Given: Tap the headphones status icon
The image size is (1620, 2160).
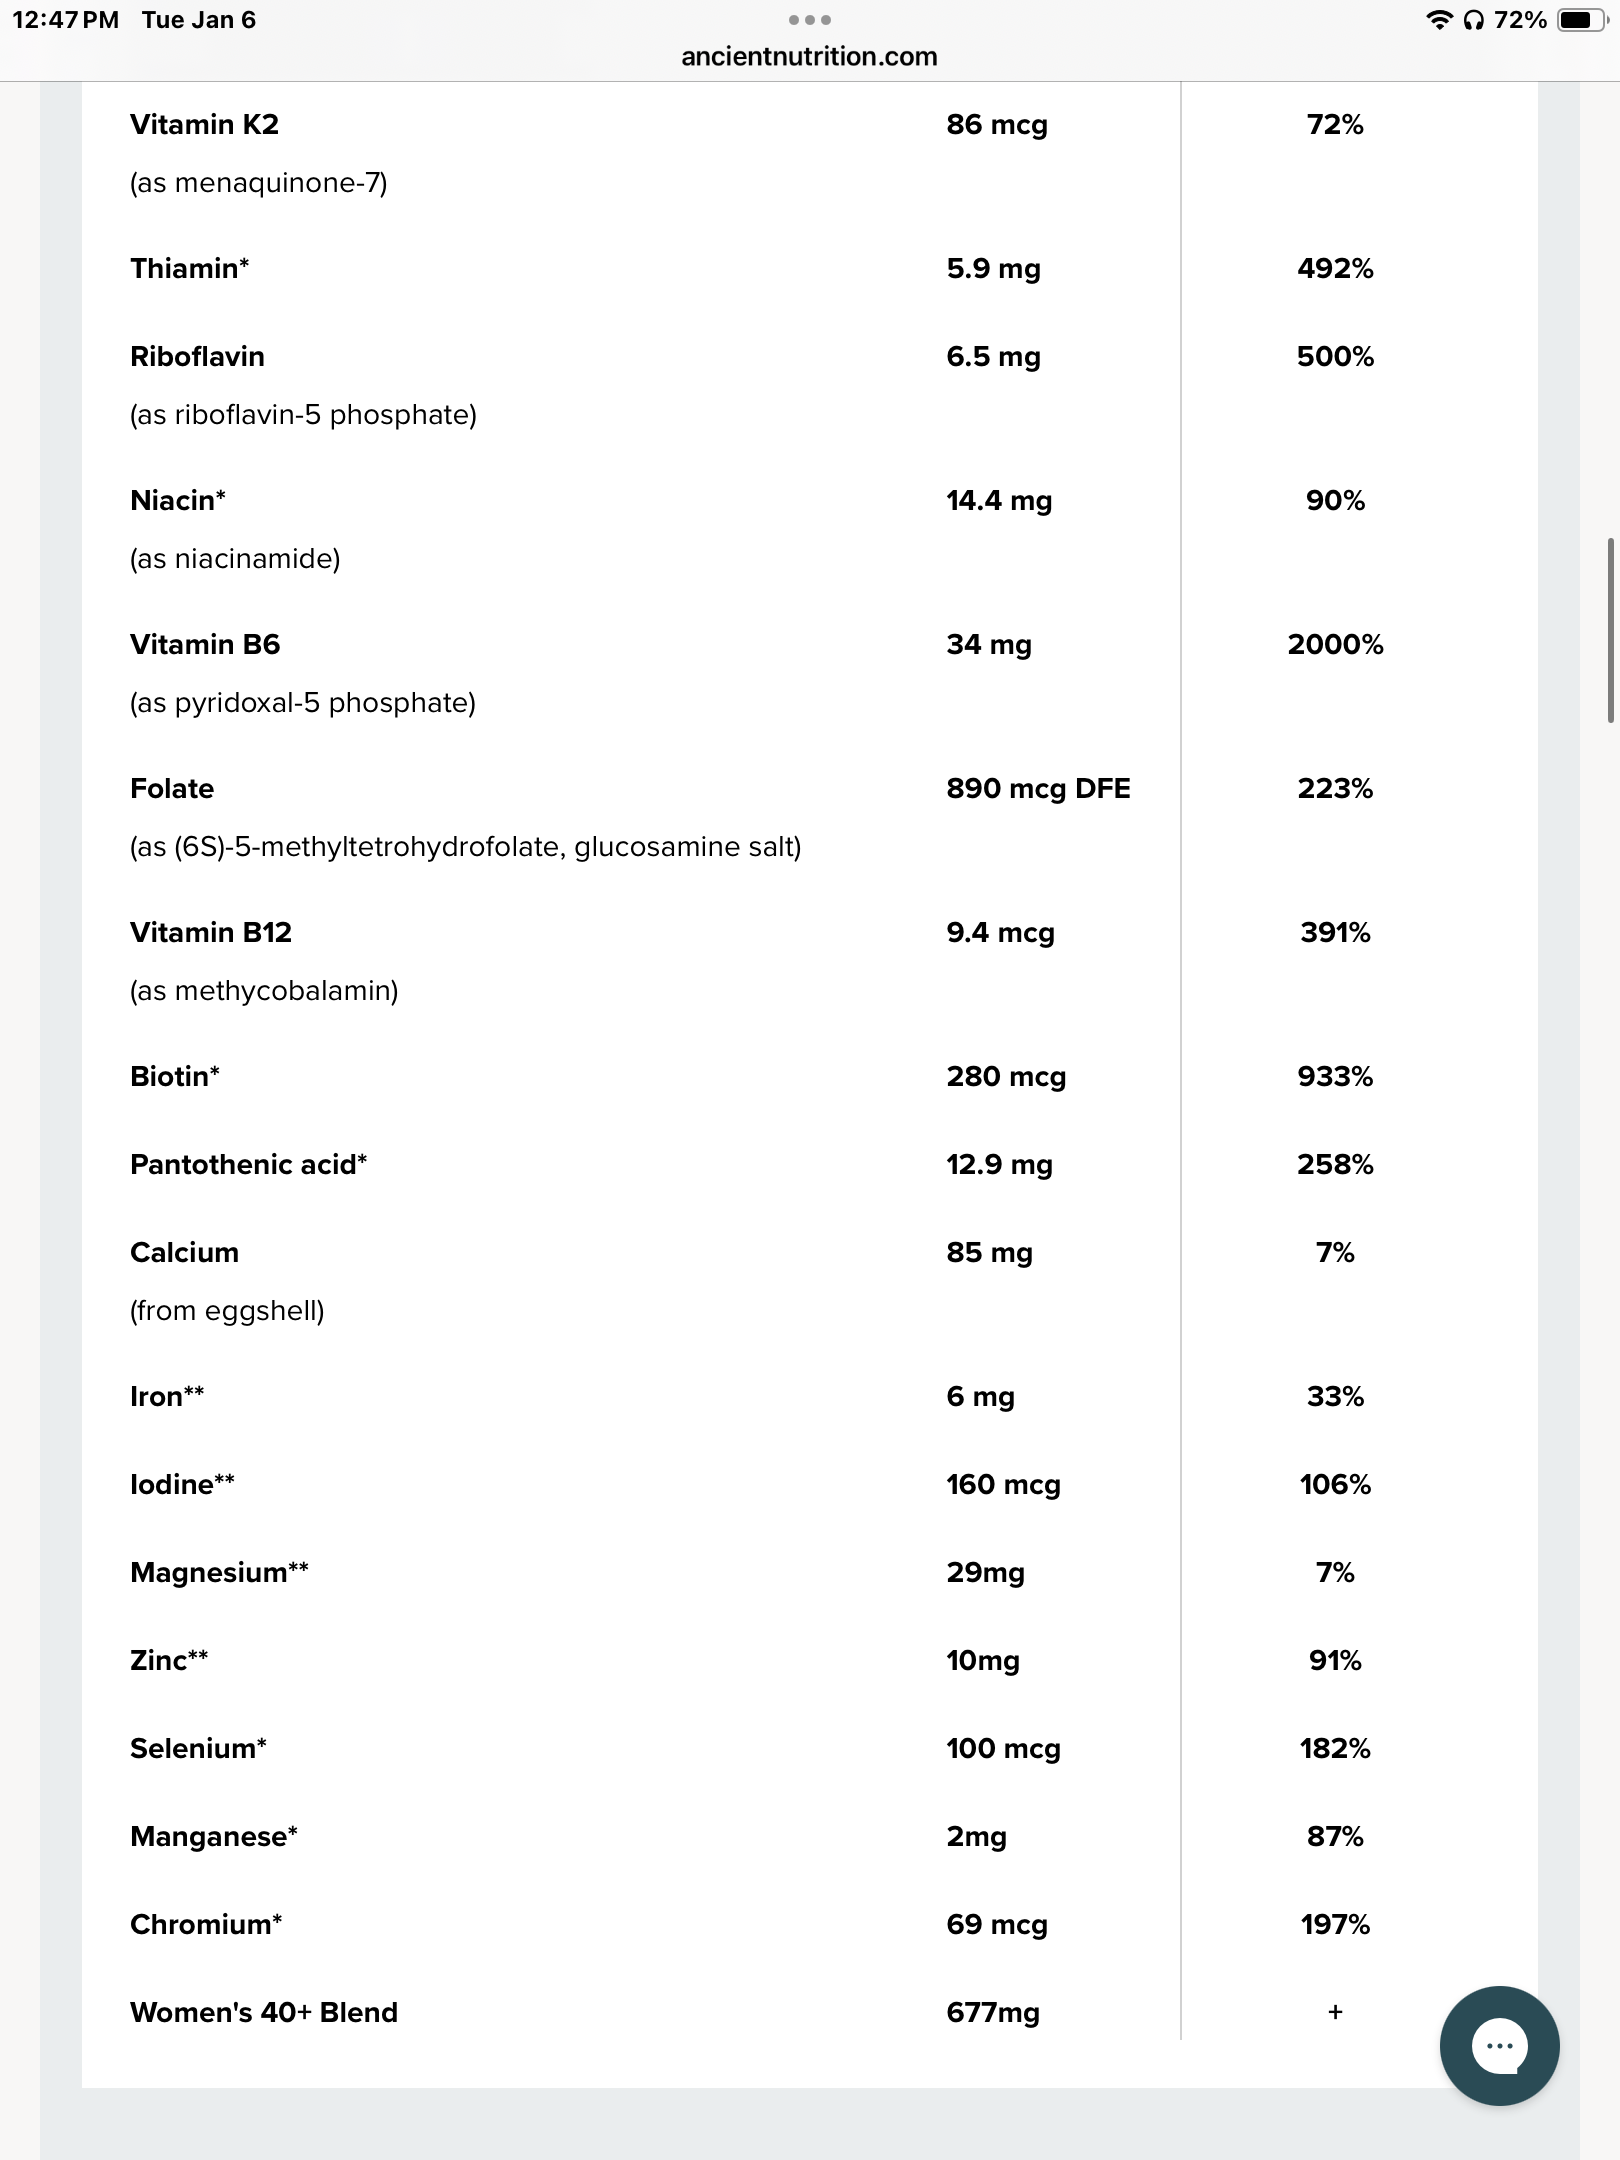Looking at the screenshot, I should point(1473,20).
